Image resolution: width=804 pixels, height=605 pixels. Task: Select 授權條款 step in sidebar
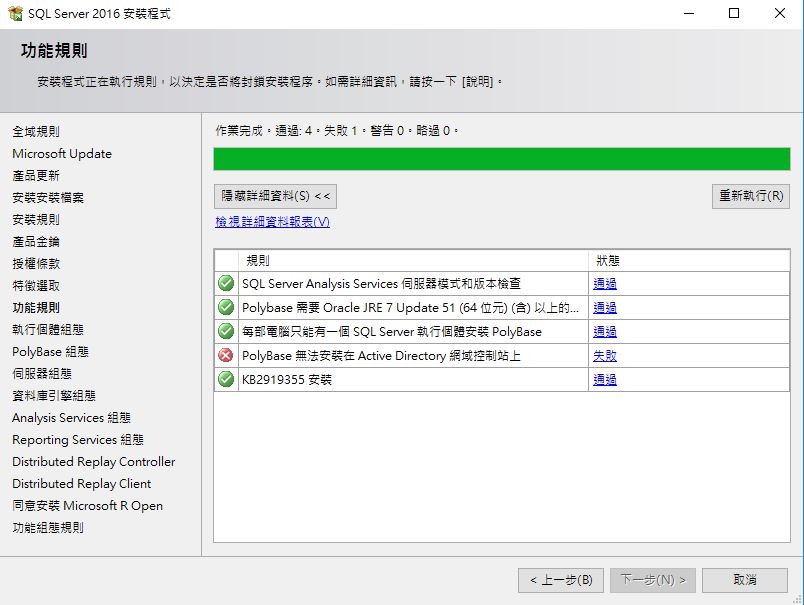coord(36,264)
